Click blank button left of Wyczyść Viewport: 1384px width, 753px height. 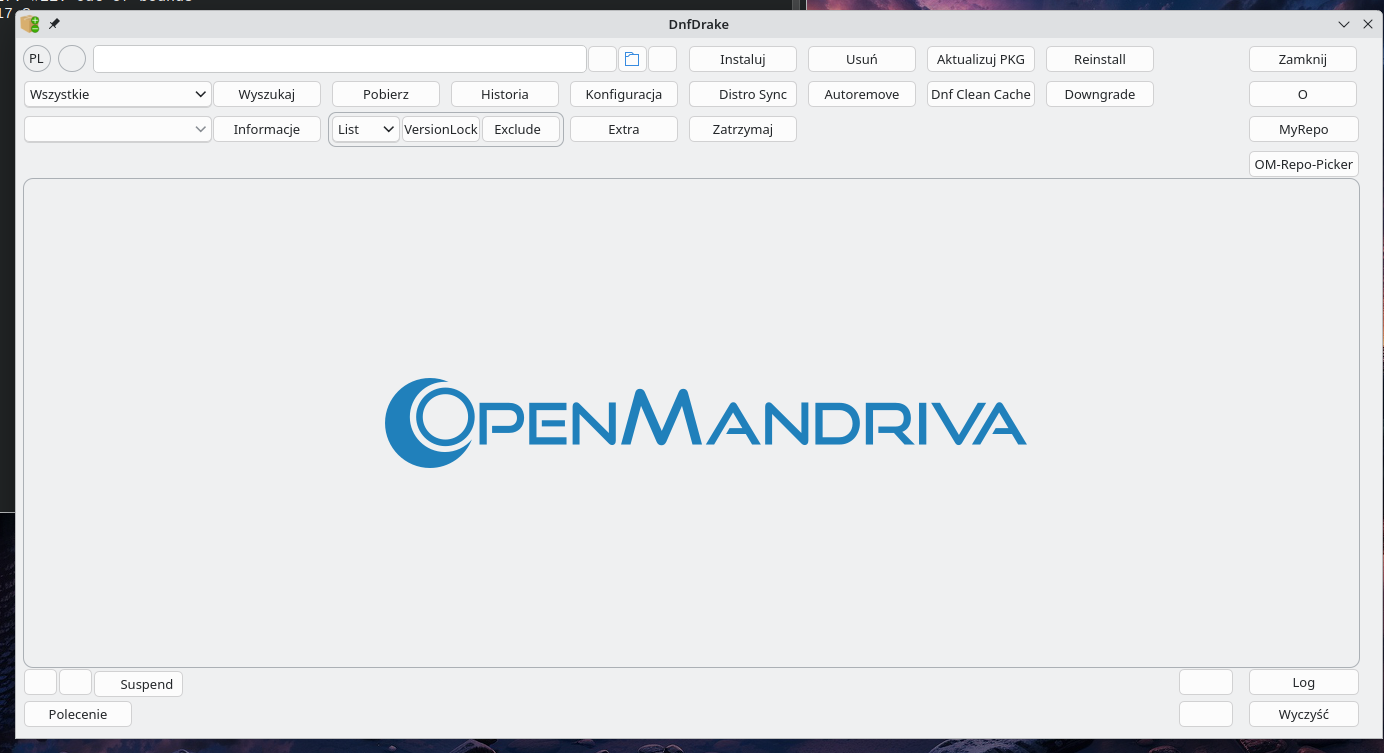click(1206, 714)
